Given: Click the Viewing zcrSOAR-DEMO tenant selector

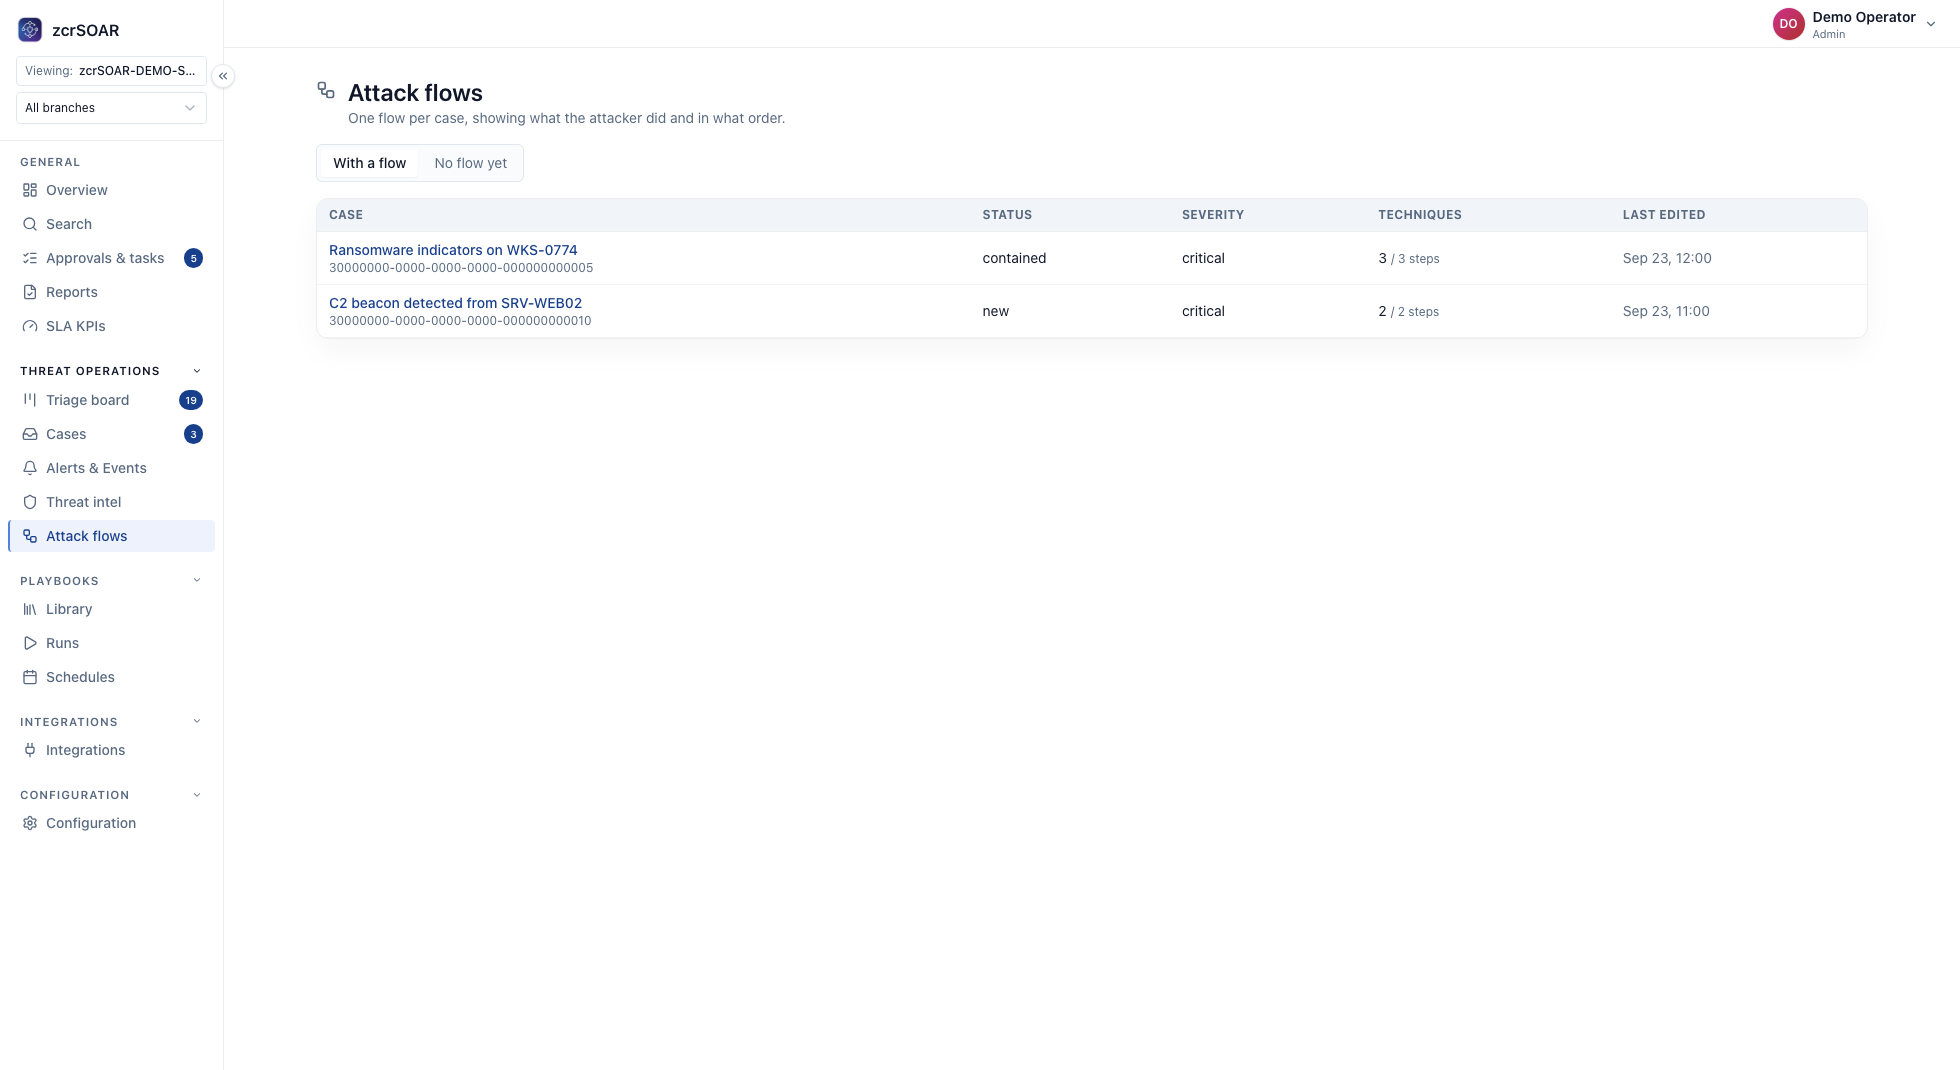Looking at the screenshot, I should 111,71.
